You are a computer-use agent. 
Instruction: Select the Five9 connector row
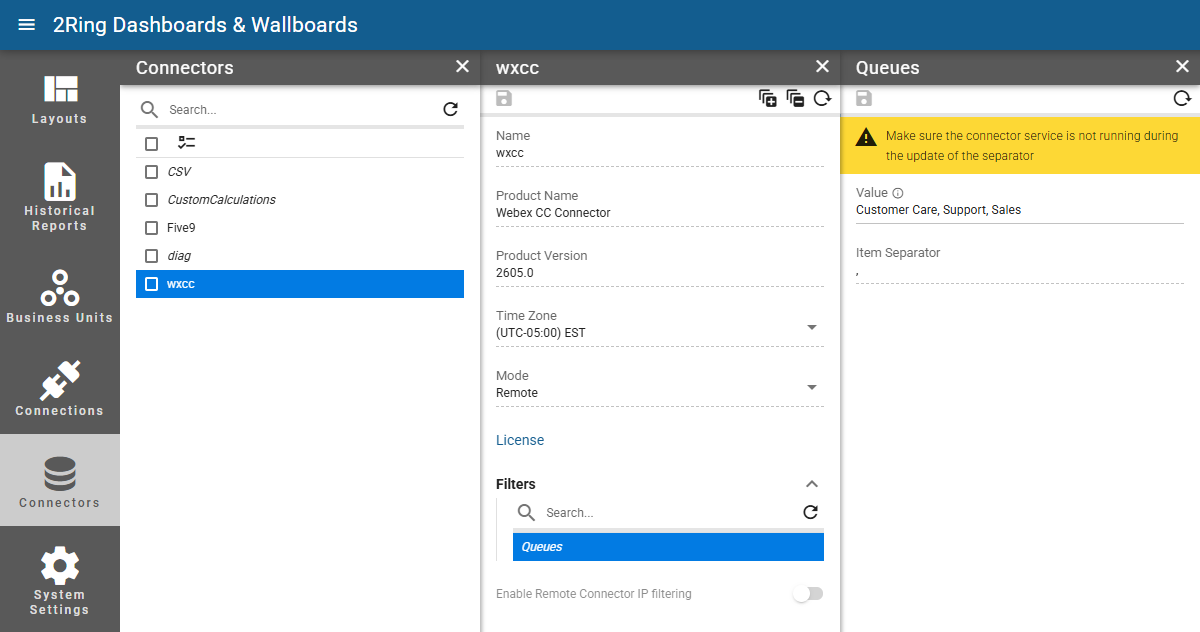pyautogui.click(x=300, y=228)
